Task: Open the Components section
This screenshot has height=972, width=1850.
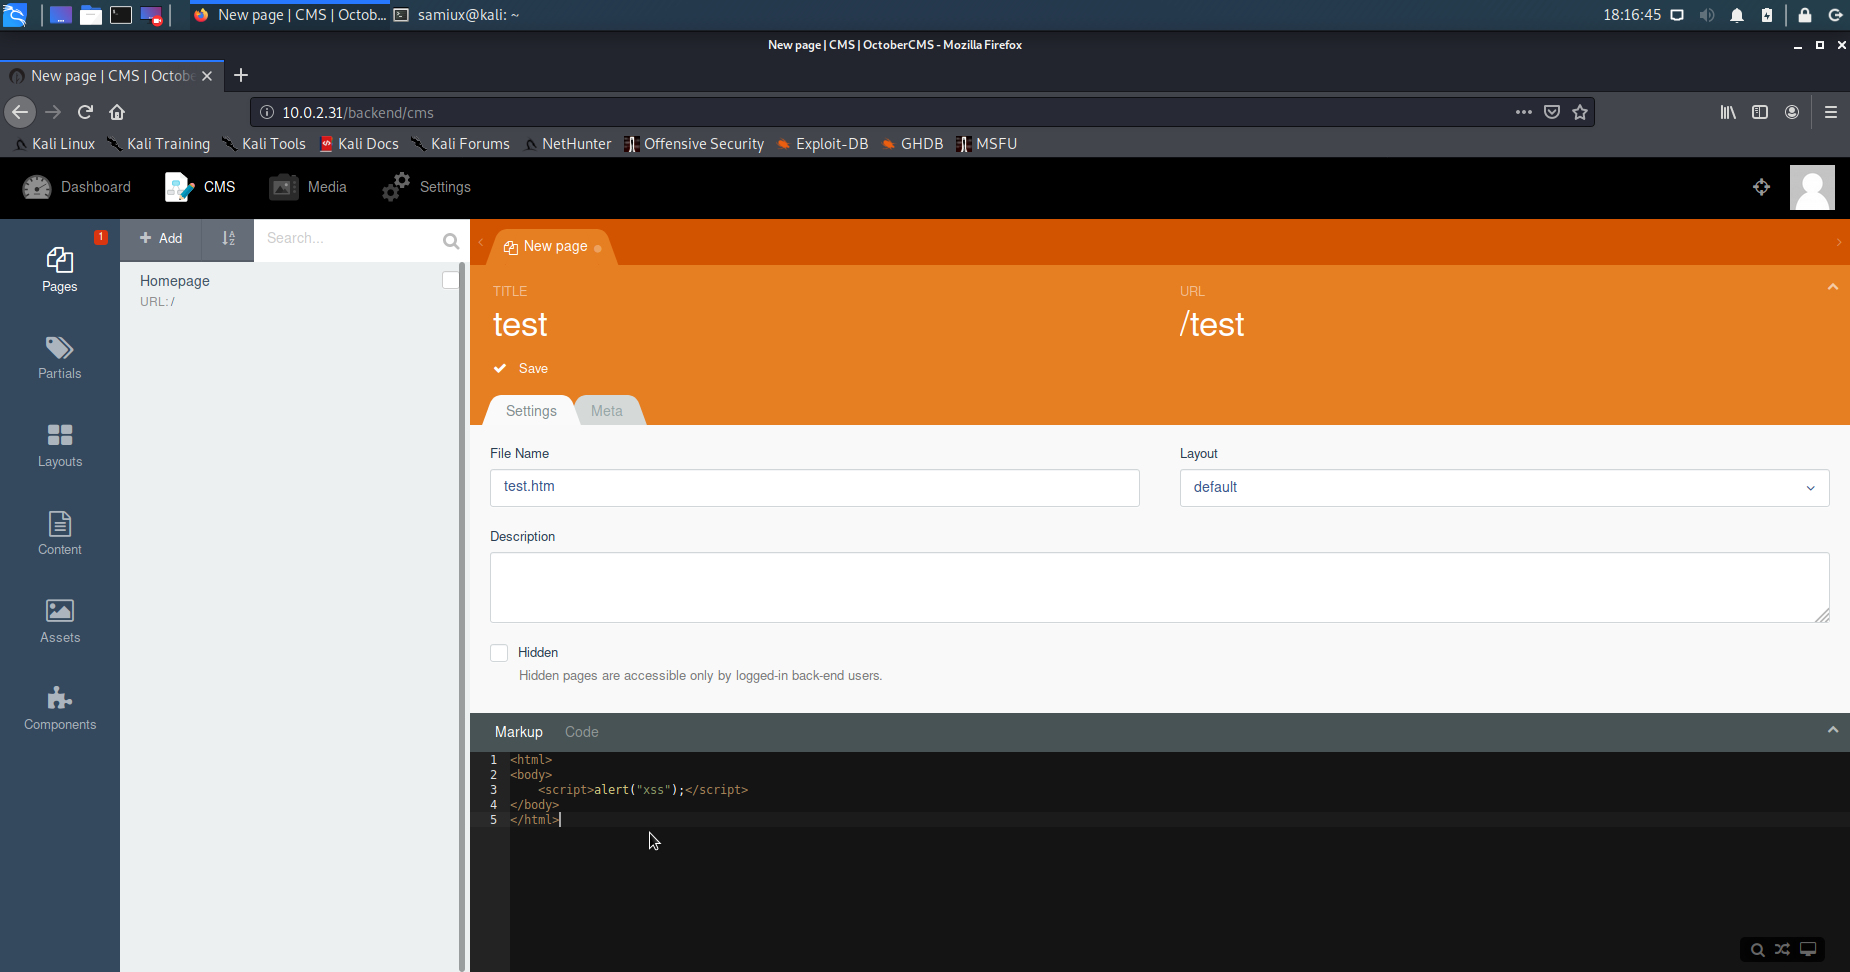Action: pyautogui.click(x=60, y=709)
